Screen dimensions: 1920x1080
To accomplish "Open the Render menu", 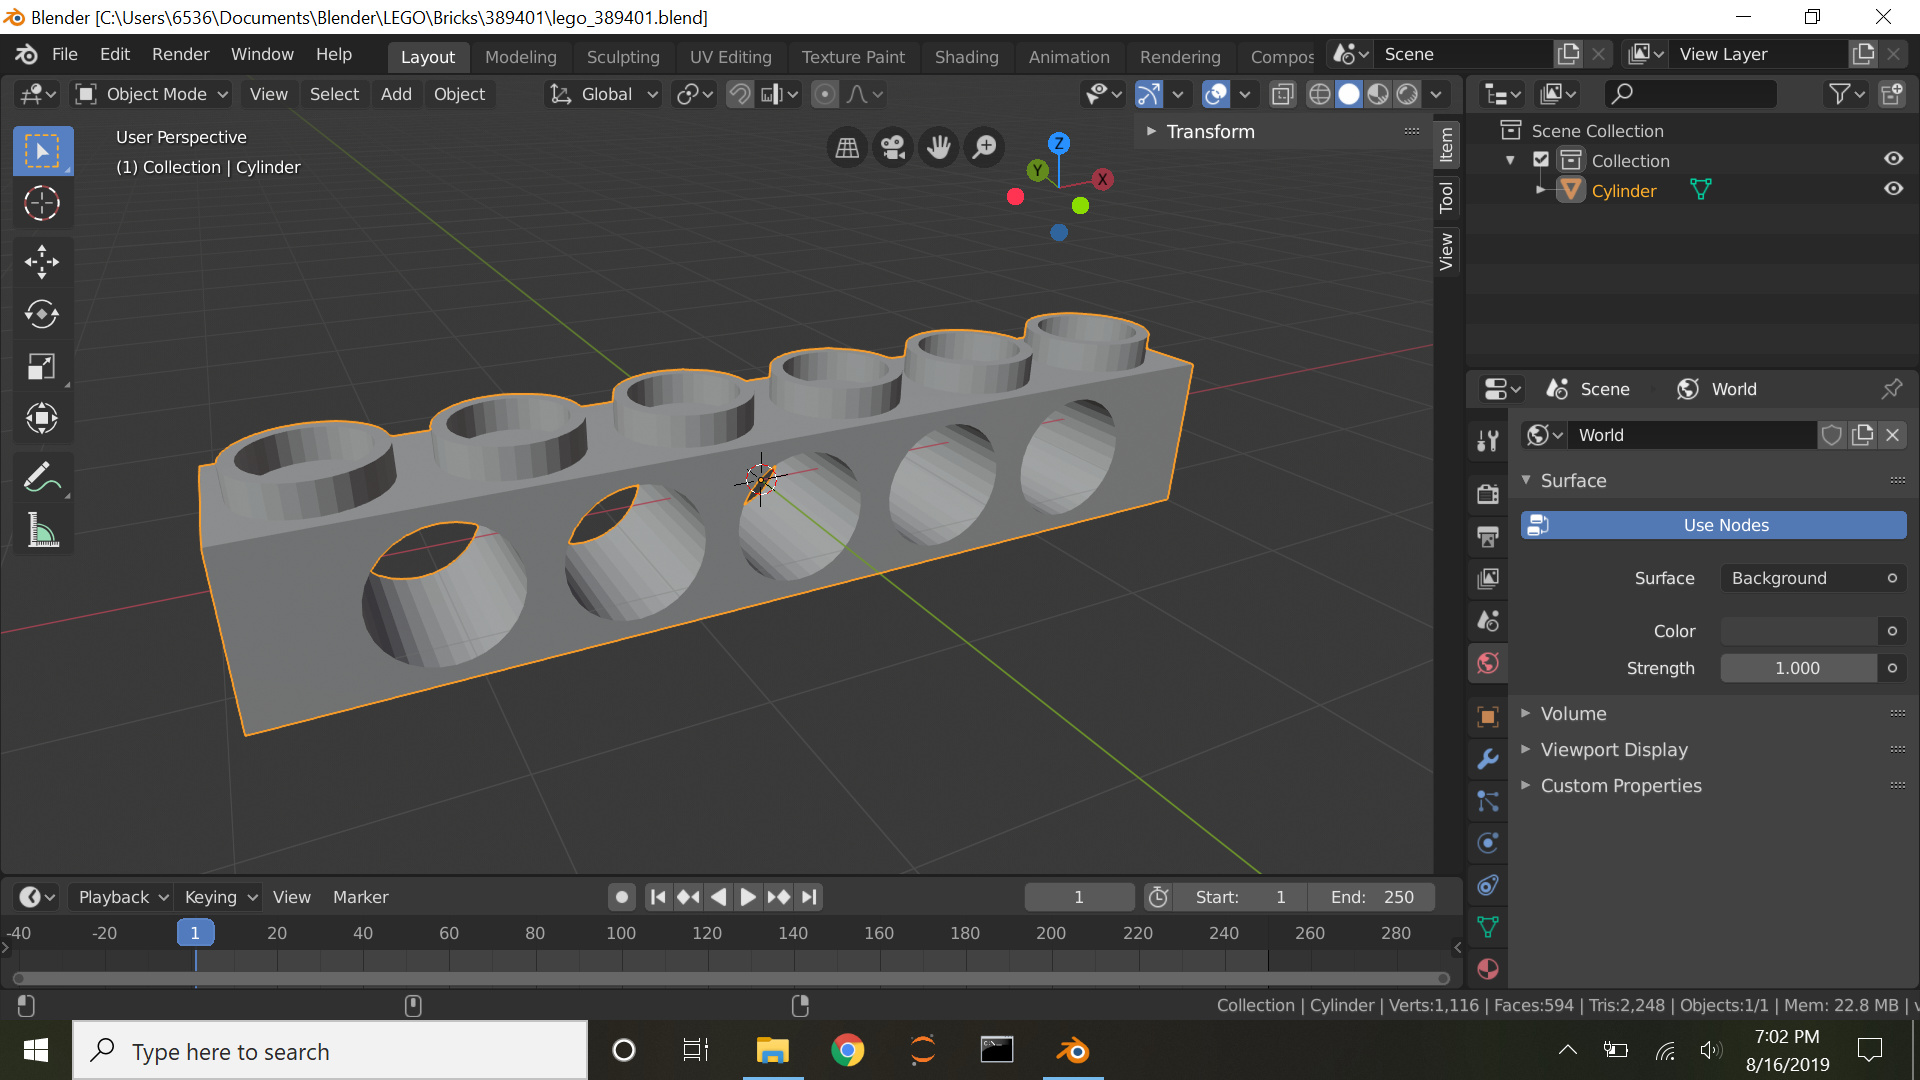I will coord(180,54).
